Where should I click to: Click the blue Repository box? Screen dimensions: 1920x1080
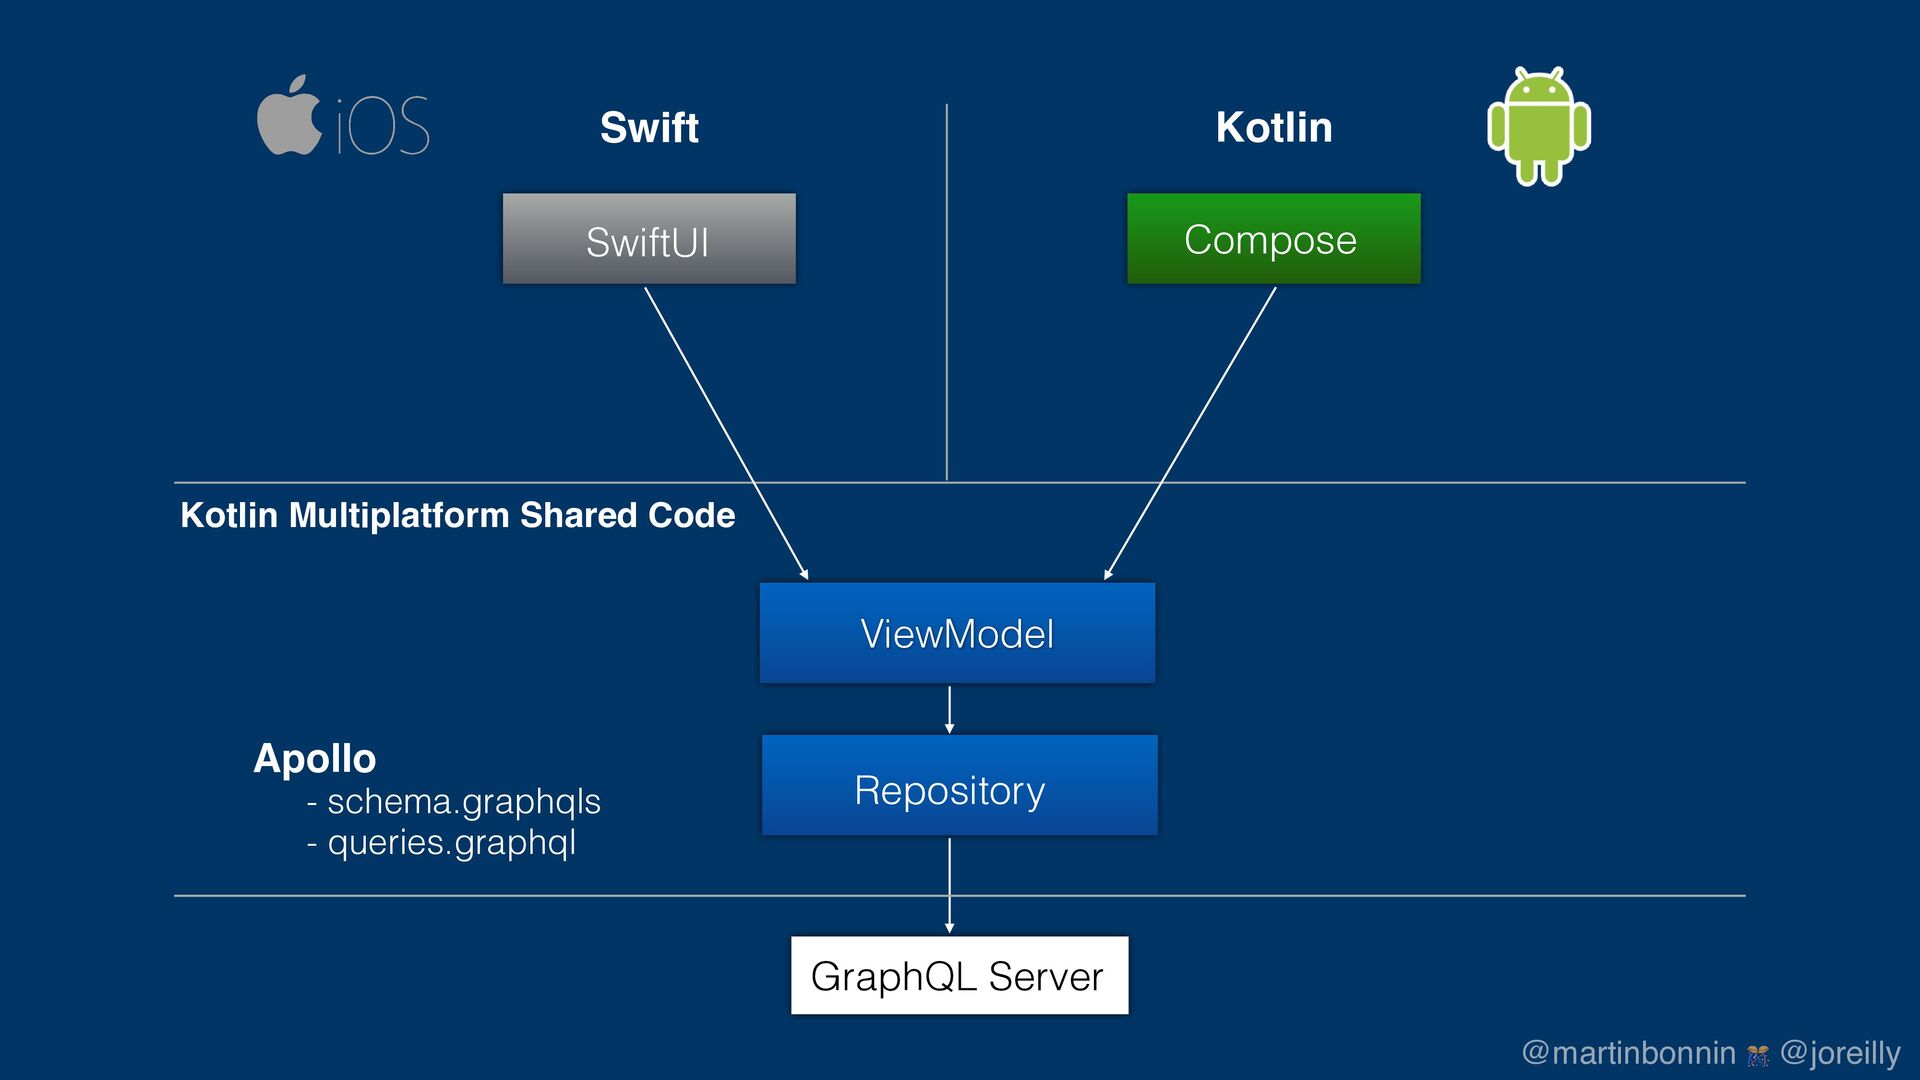click(x=959, y=786)
